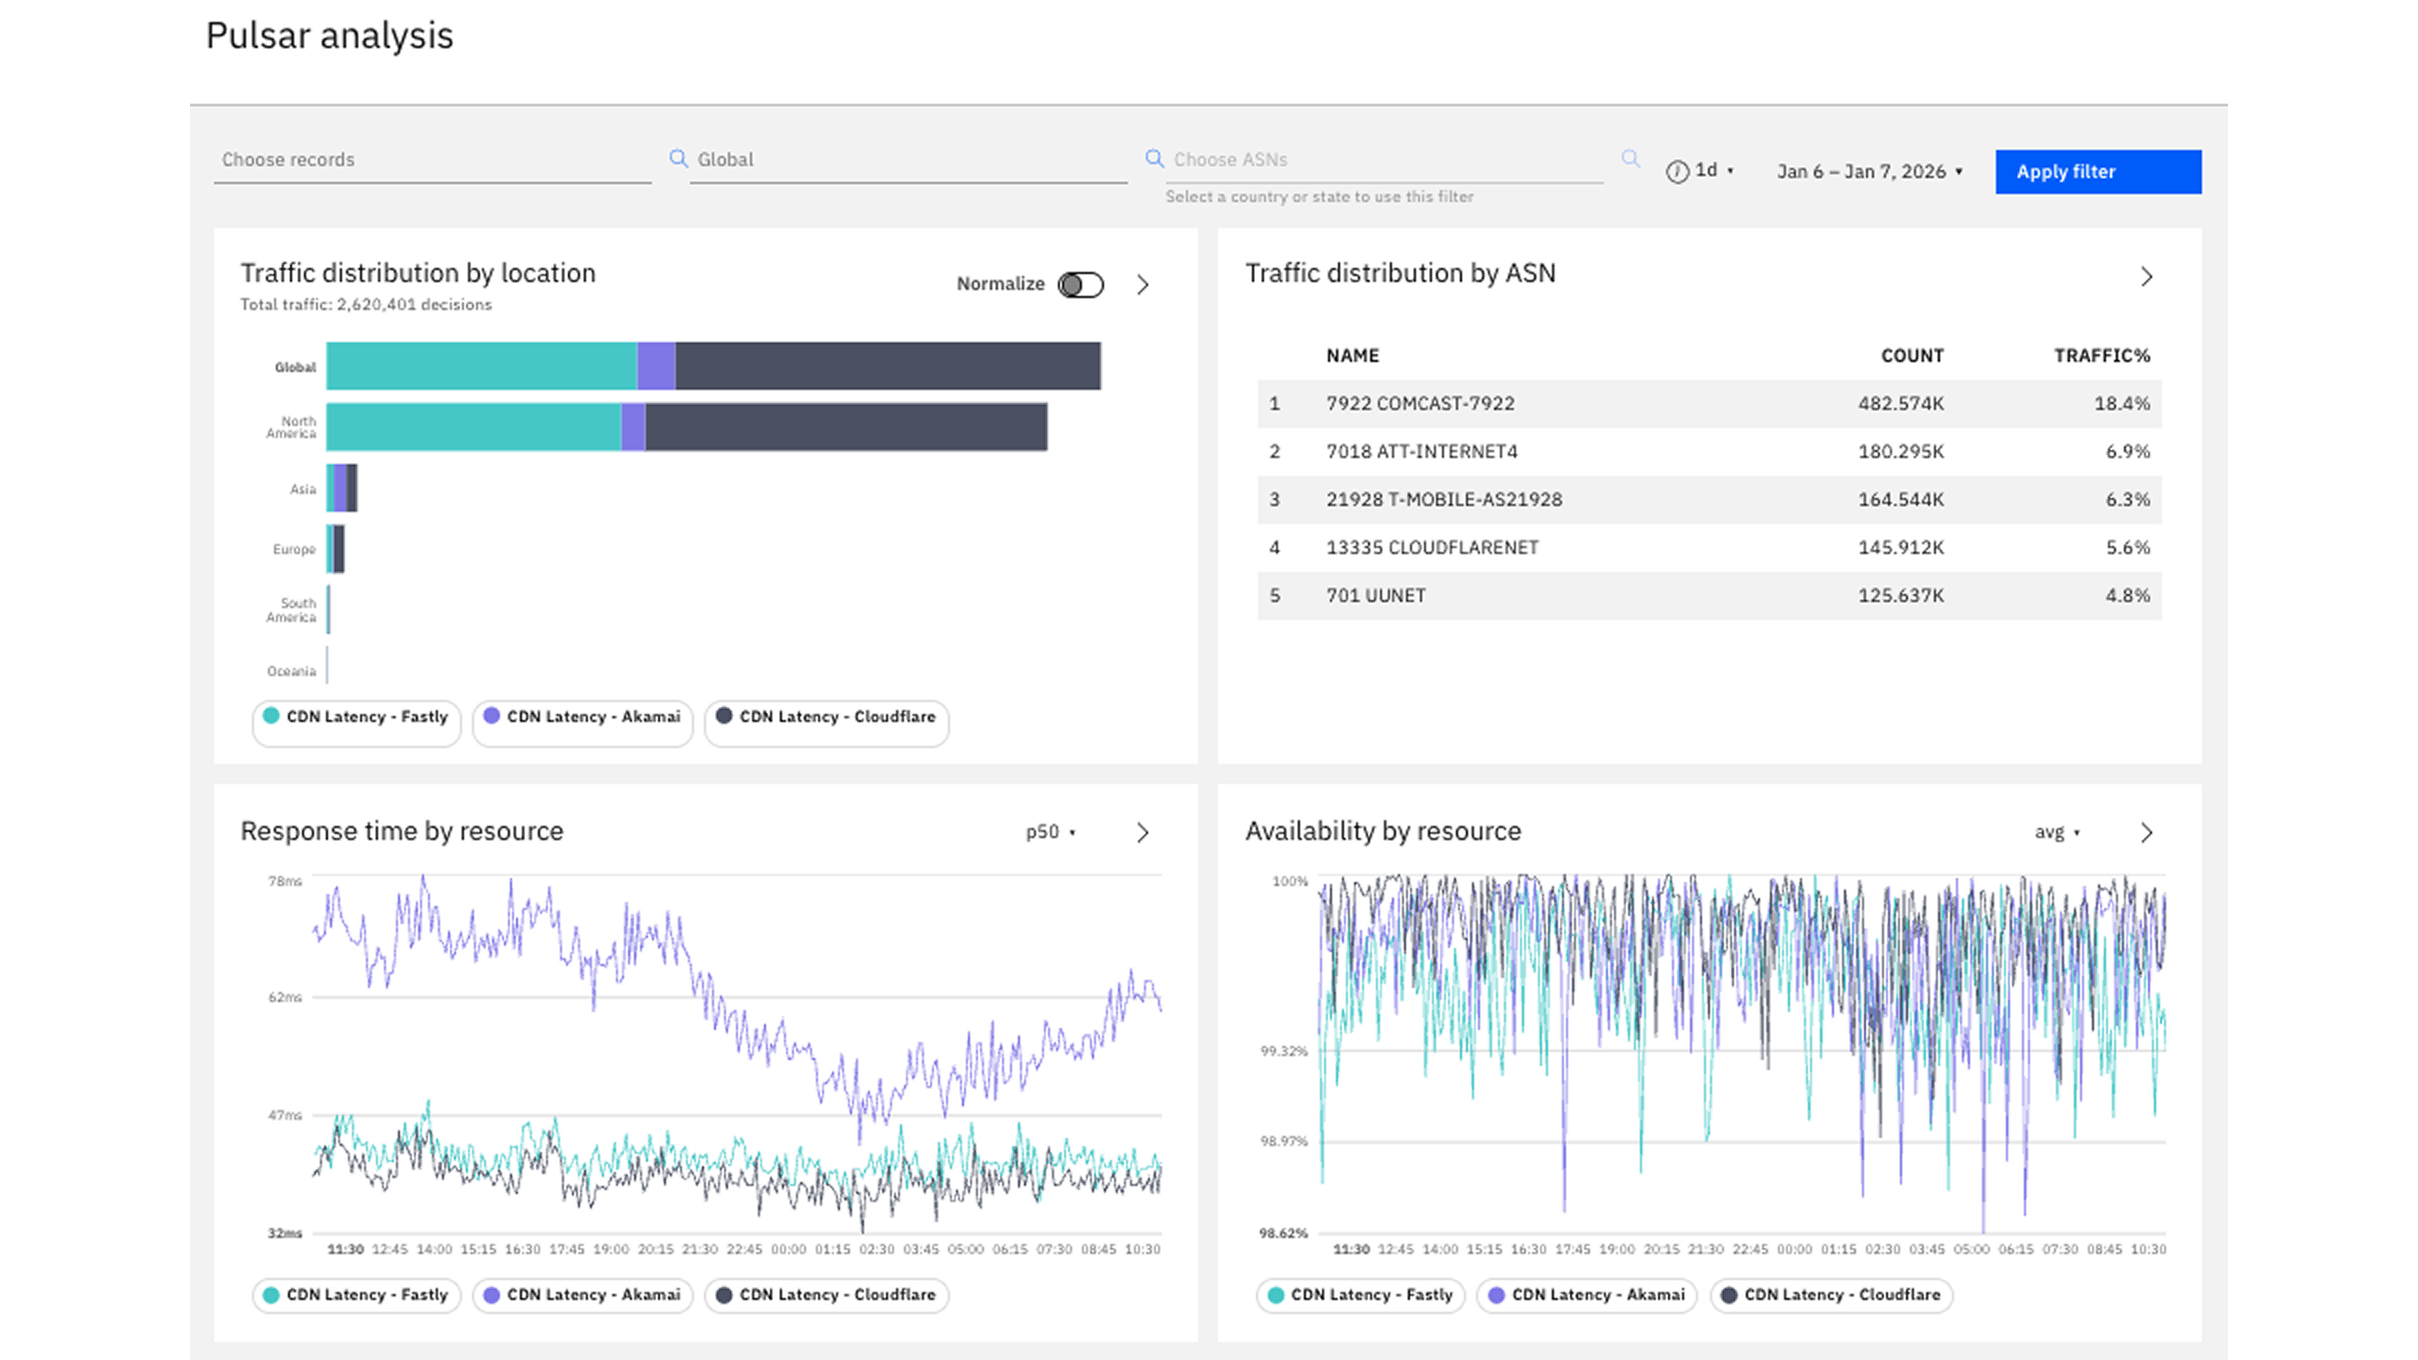Click the Global location search field

(910, 160)
